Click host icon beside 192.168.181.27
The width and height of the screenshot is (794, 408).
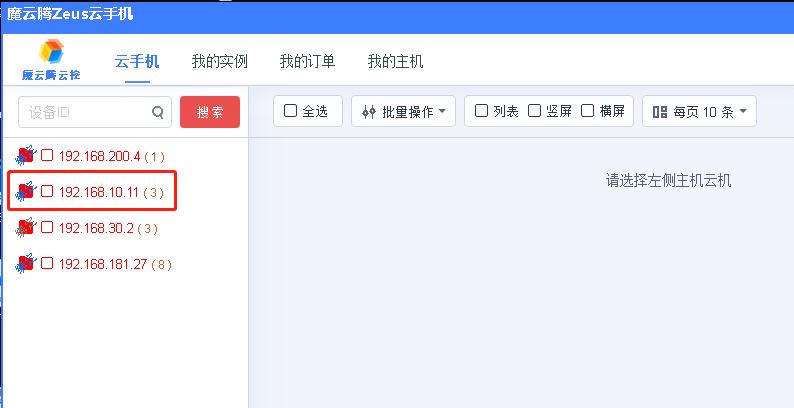point(26,264)
